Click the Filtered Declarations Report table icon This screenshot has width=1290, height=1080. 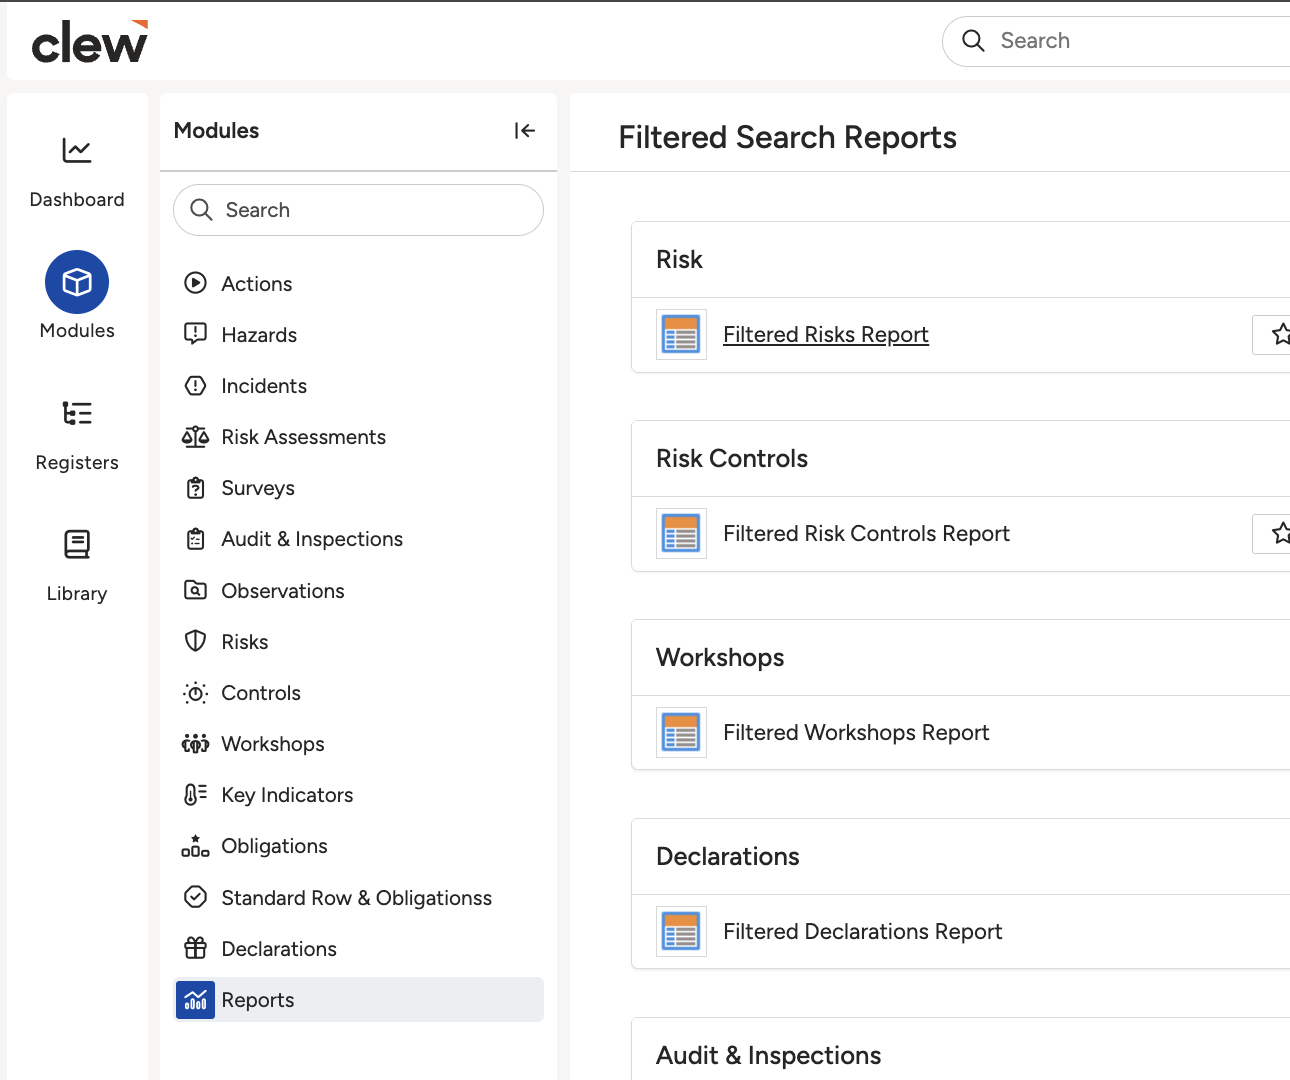click(681, 932)
